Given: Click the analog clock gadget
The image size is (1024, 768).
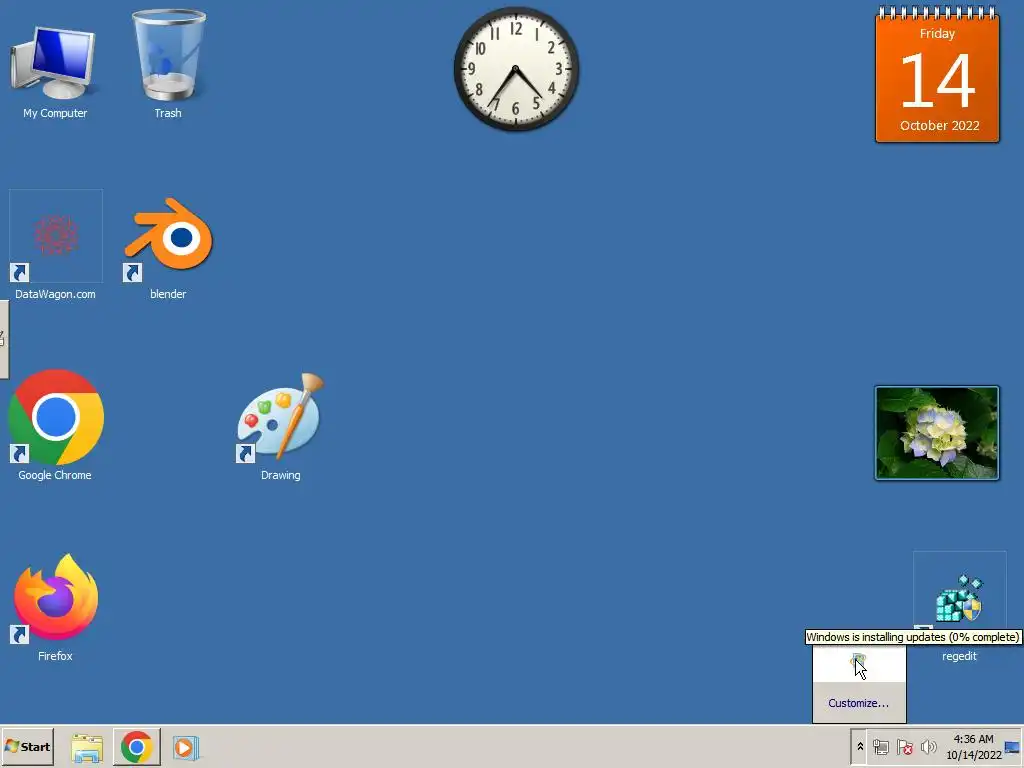Looking at the screenshot, I should (516, 69).
